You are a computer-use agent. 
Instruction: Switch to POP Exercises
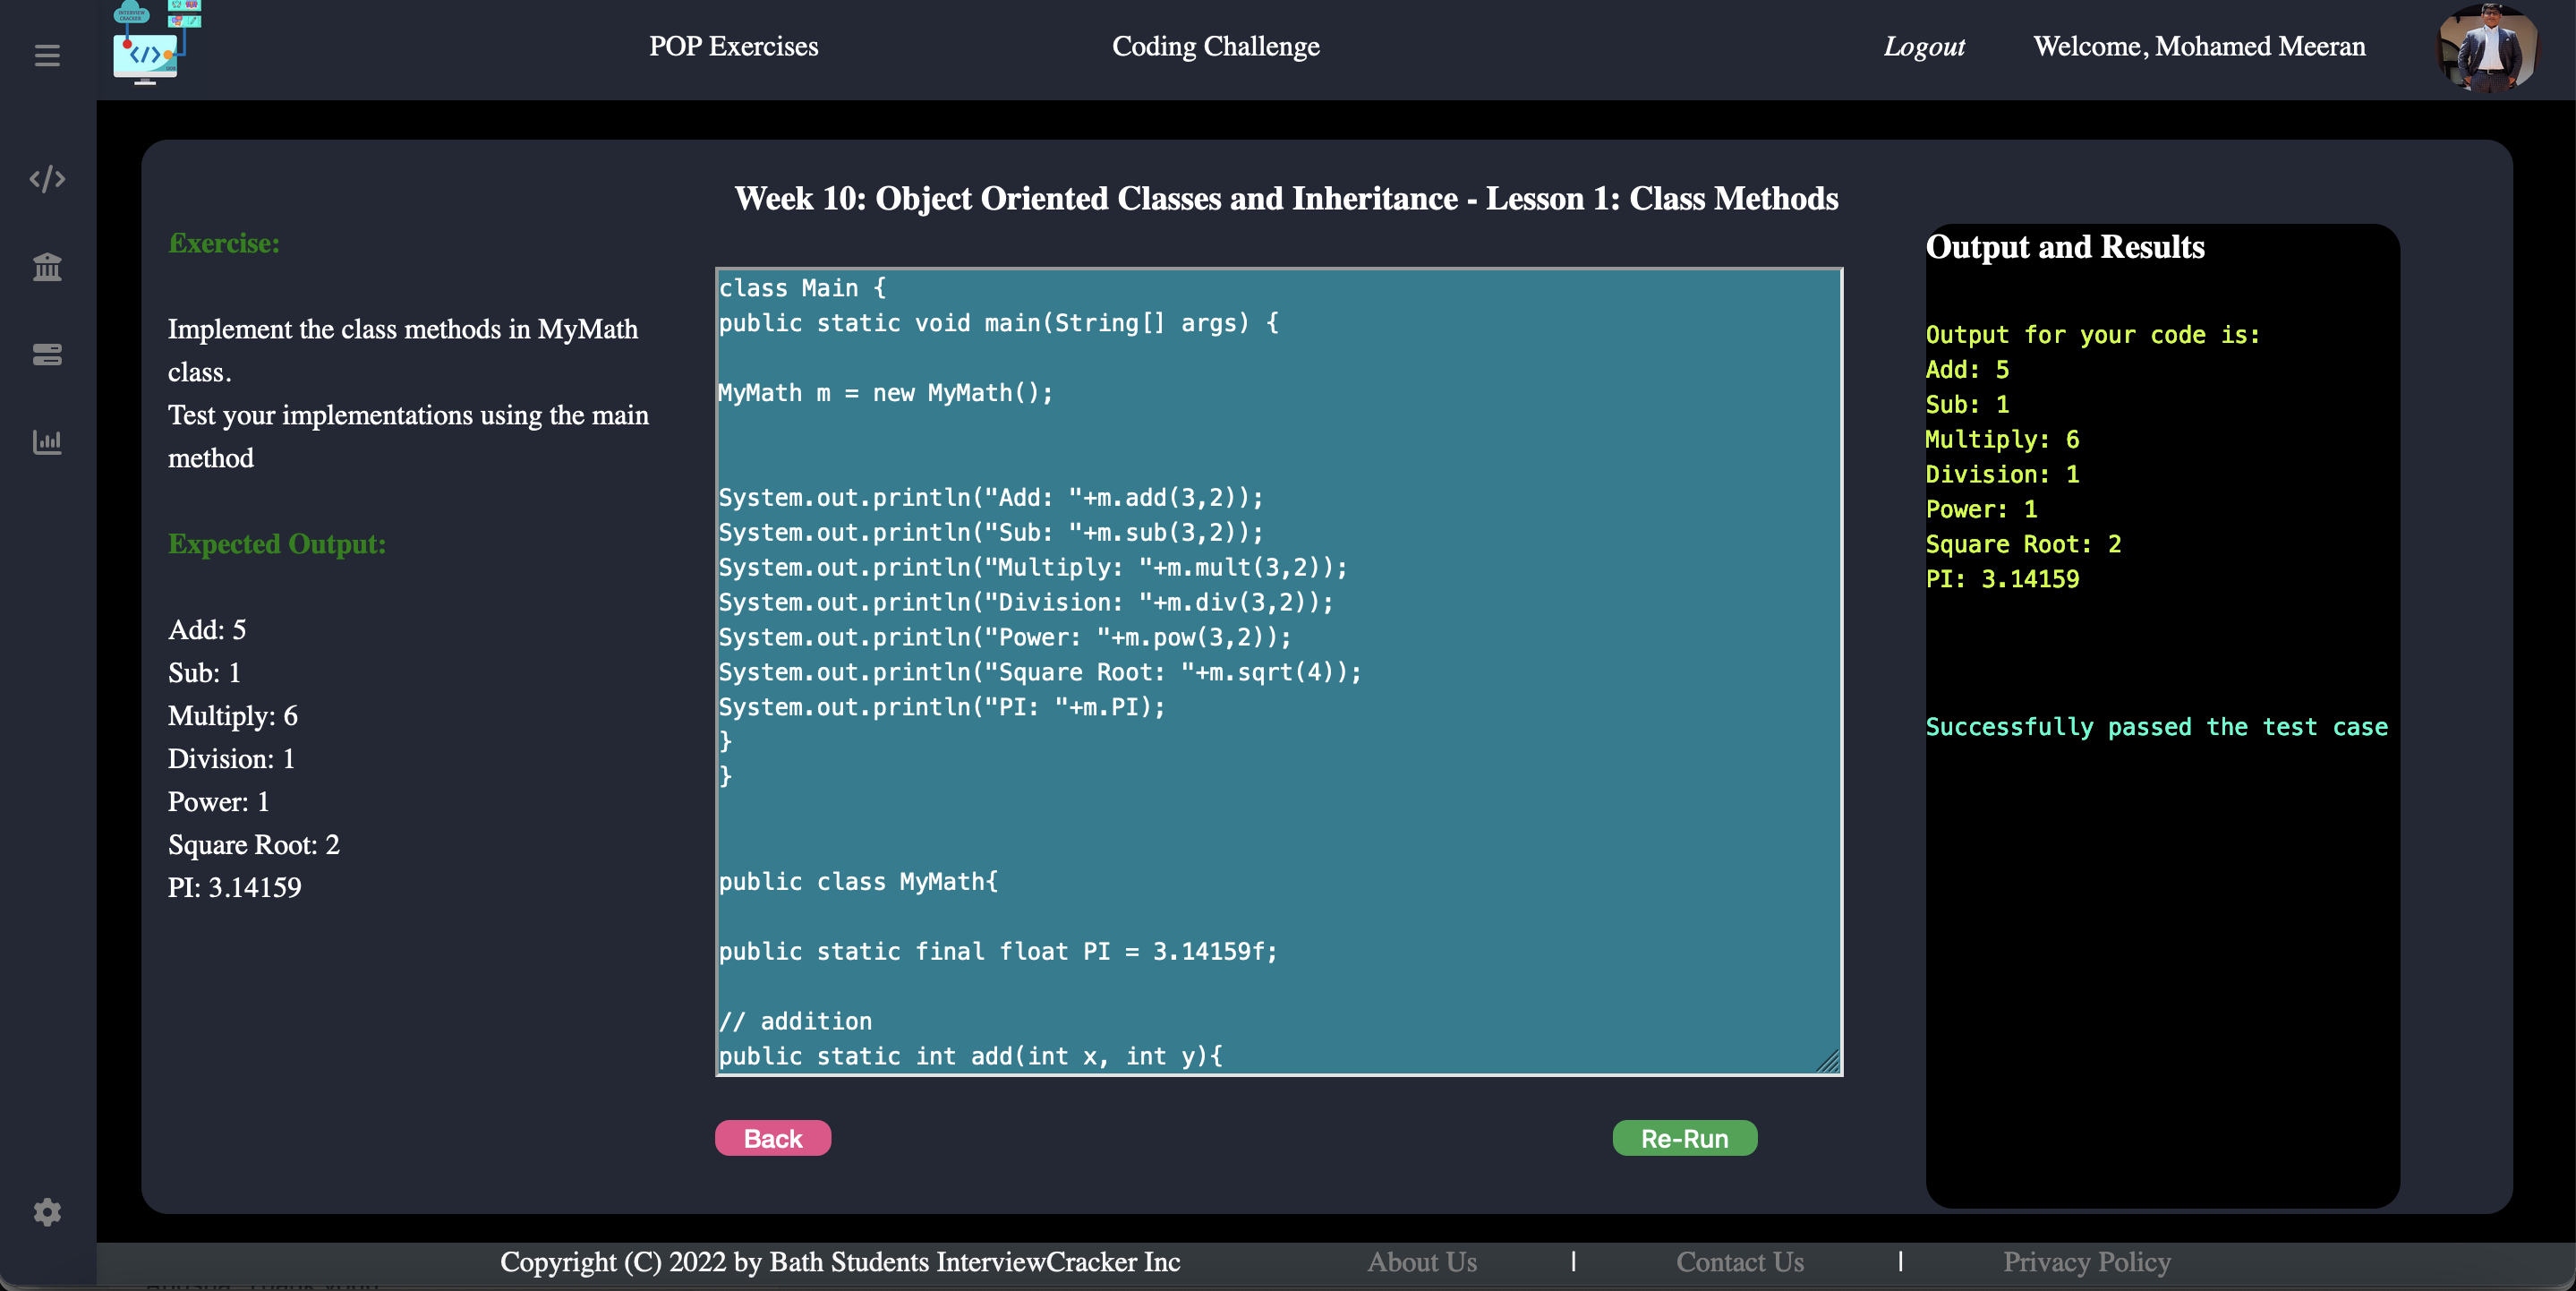coord(733,46)
